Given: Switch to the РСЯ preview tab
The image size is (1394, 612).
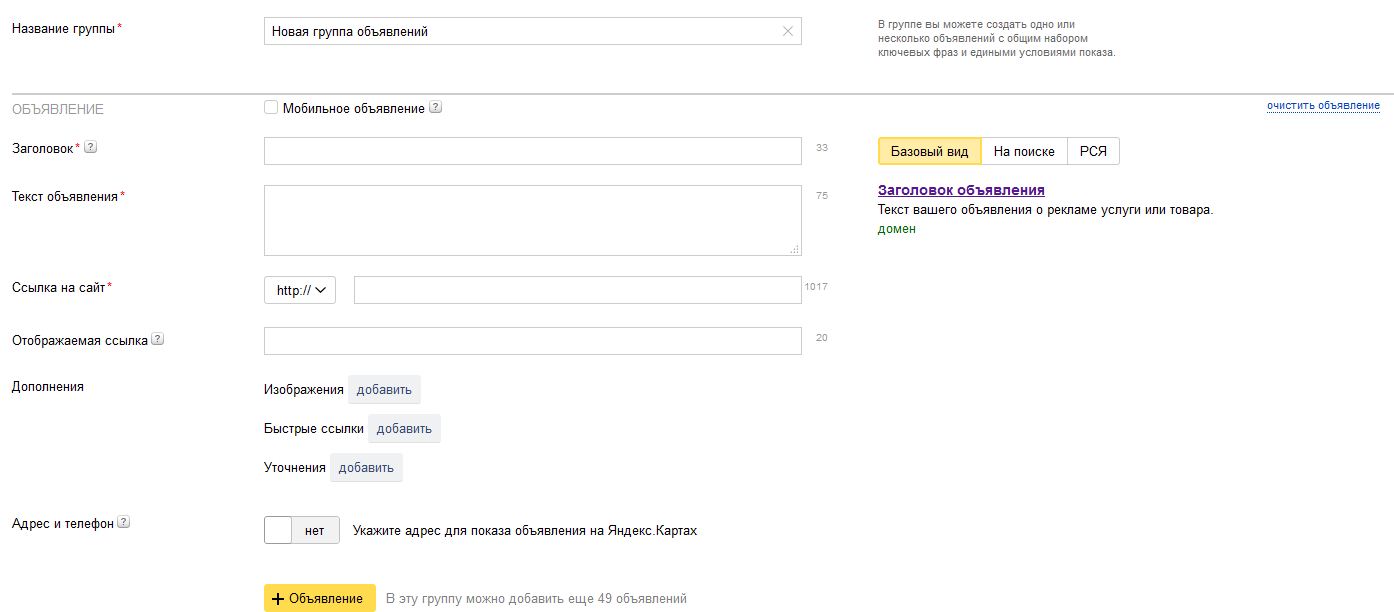Looking at the screenshot, I should coord(1093,151).
